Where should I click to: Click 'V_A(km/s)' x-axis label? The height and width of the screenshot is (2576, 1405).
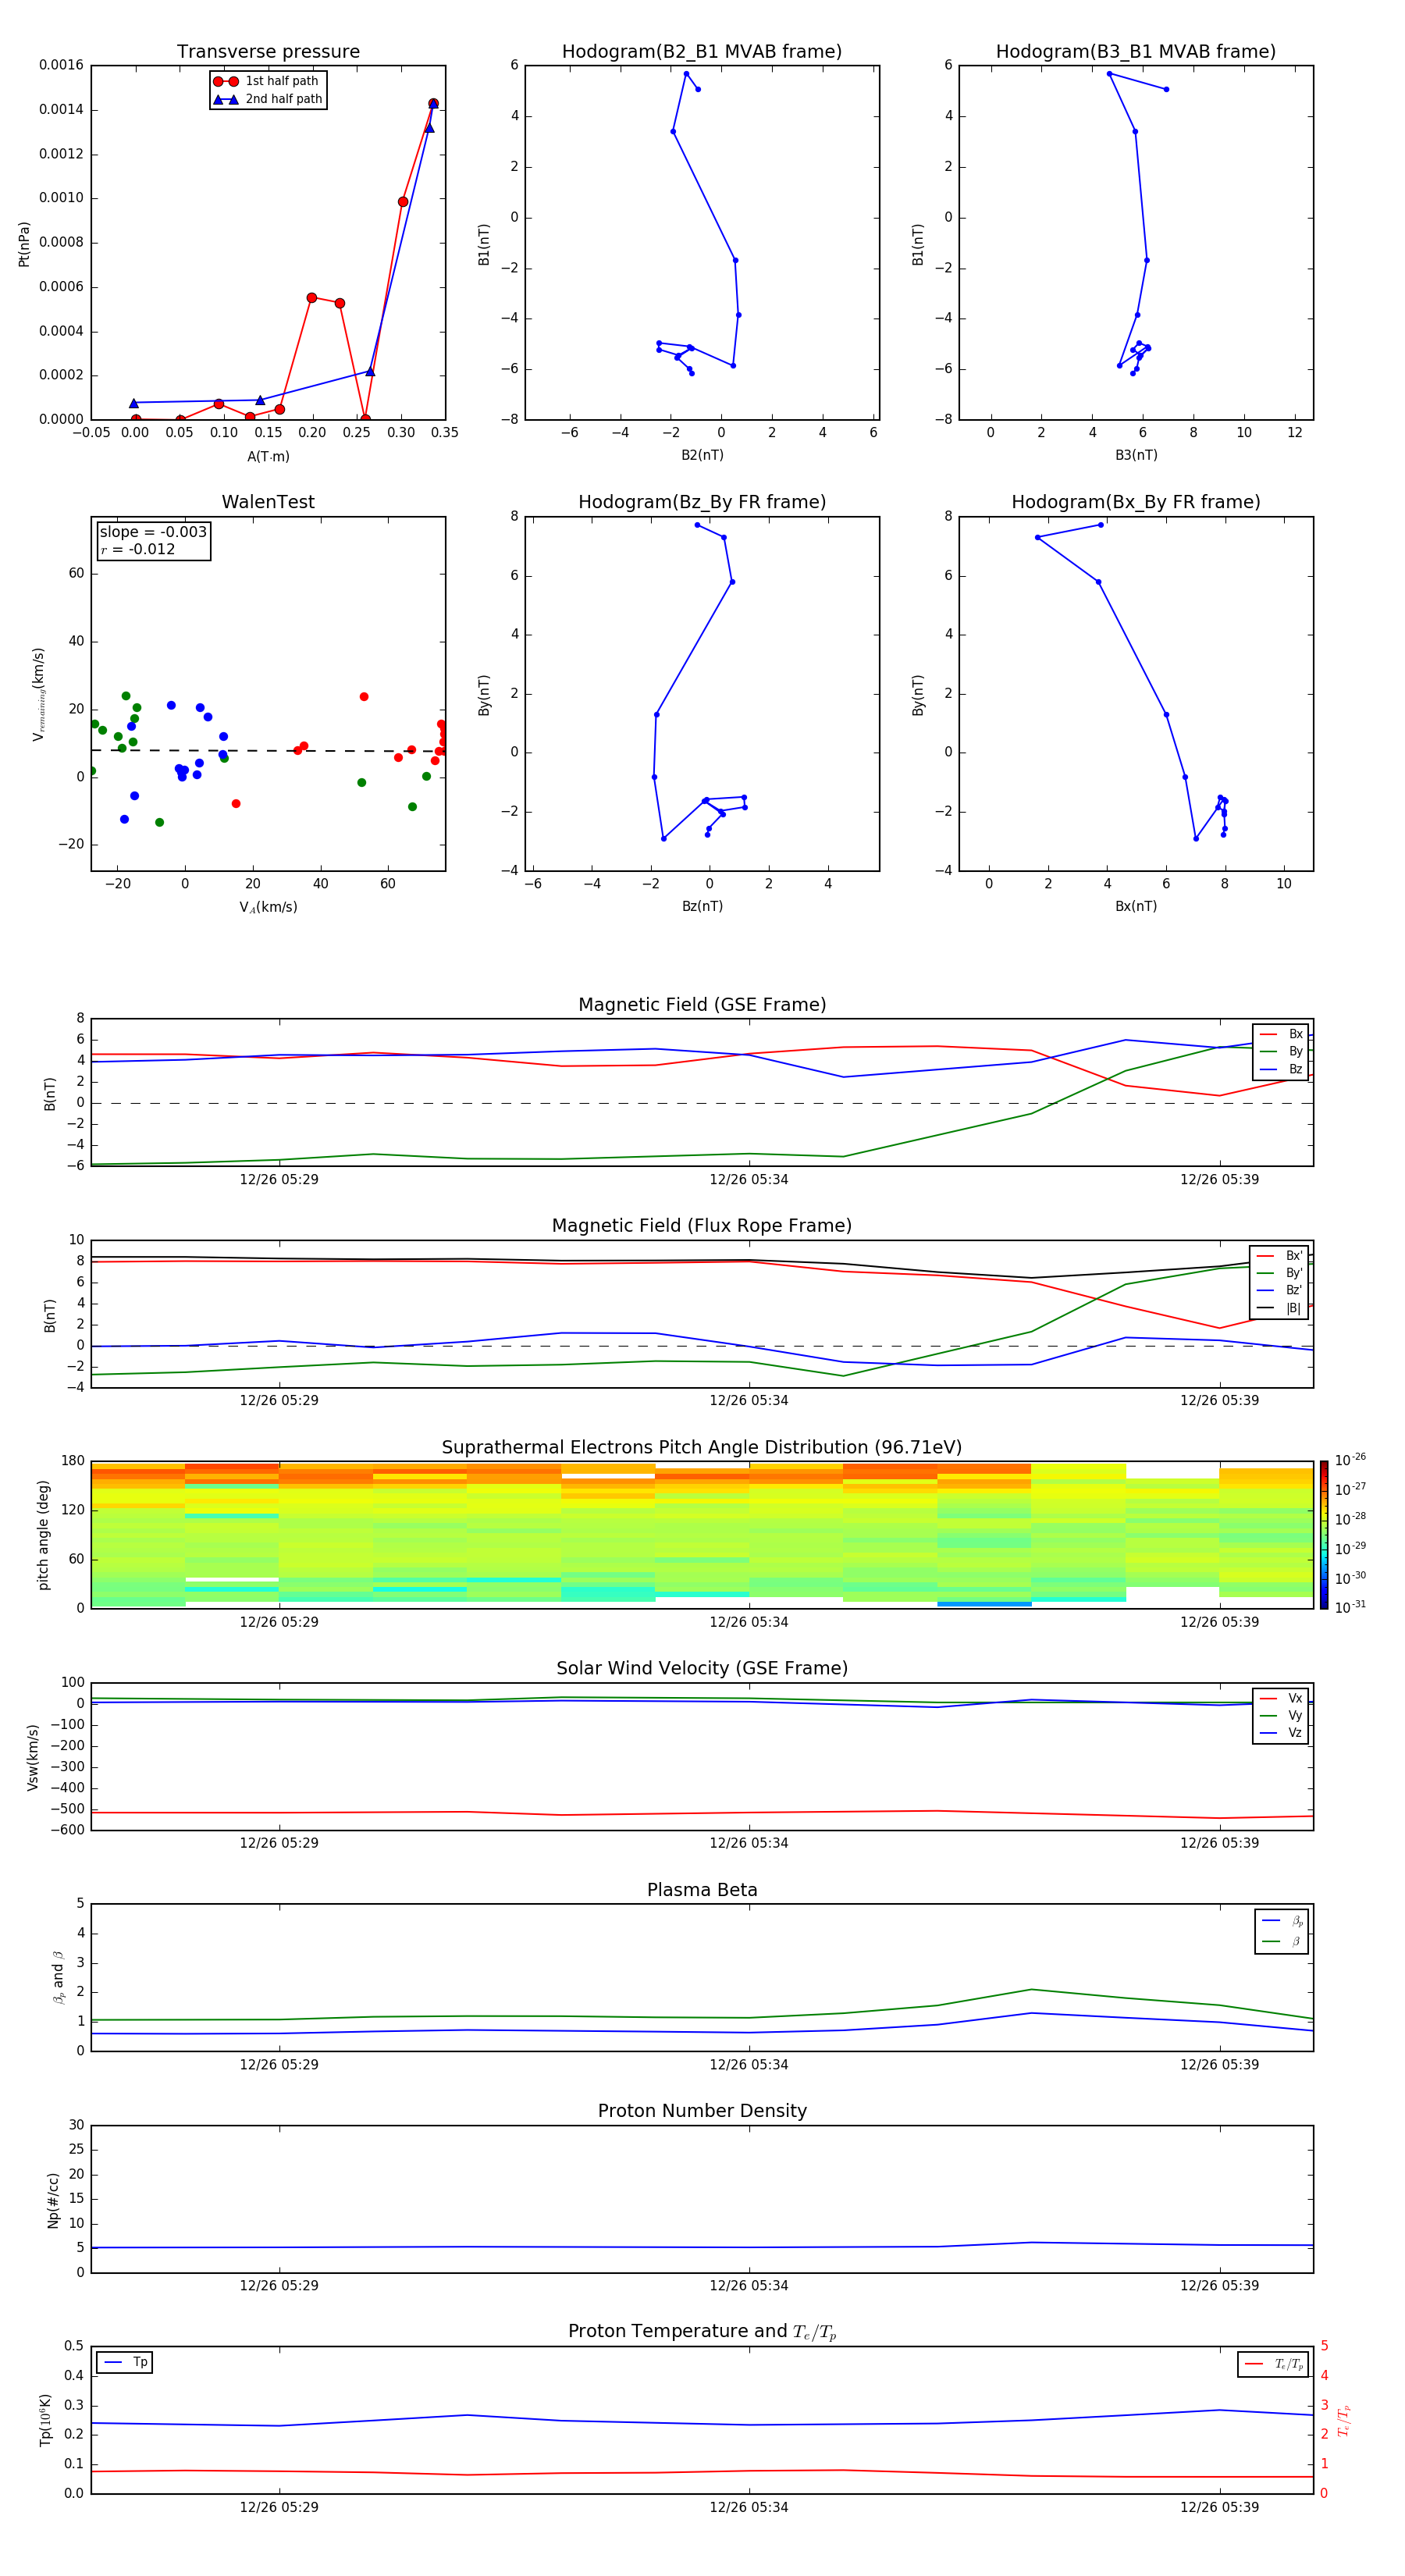pos(268,907)
